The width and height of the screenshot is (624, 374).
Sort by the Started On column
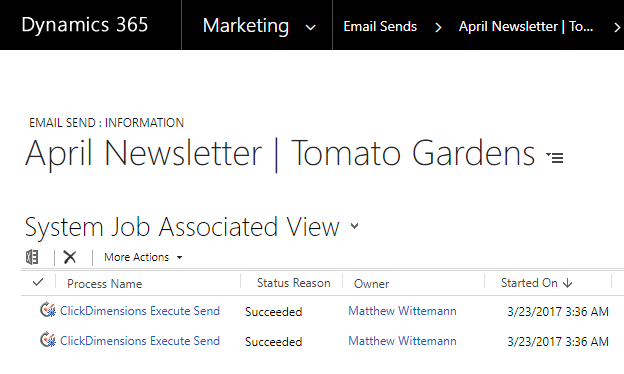pos(529,283)
